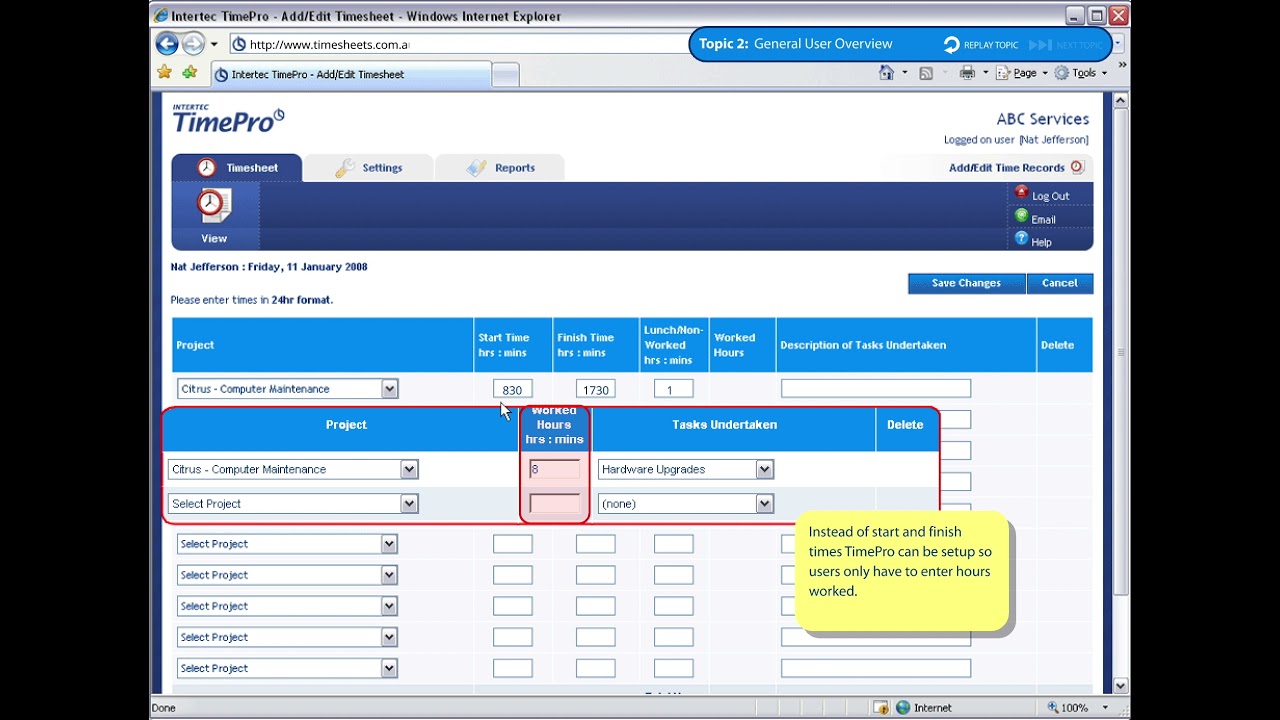Image resolution: width=1280 pixels, height=720 pixels.
Task: Click the Start Time field containing 830
Action: (513, 390)
